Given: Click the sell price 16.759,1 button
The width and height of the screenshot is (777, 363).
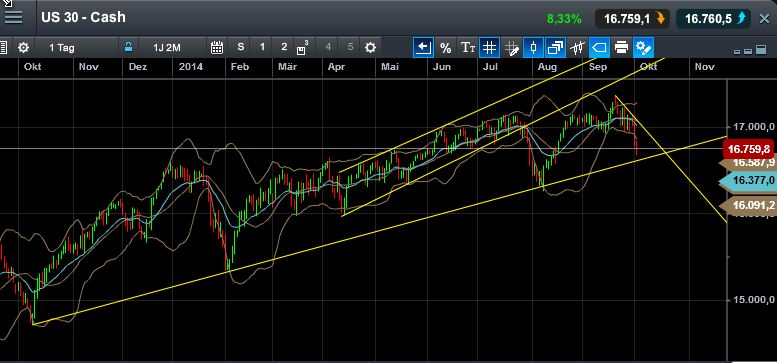Looking at the screenshot, I should point(632,19).
